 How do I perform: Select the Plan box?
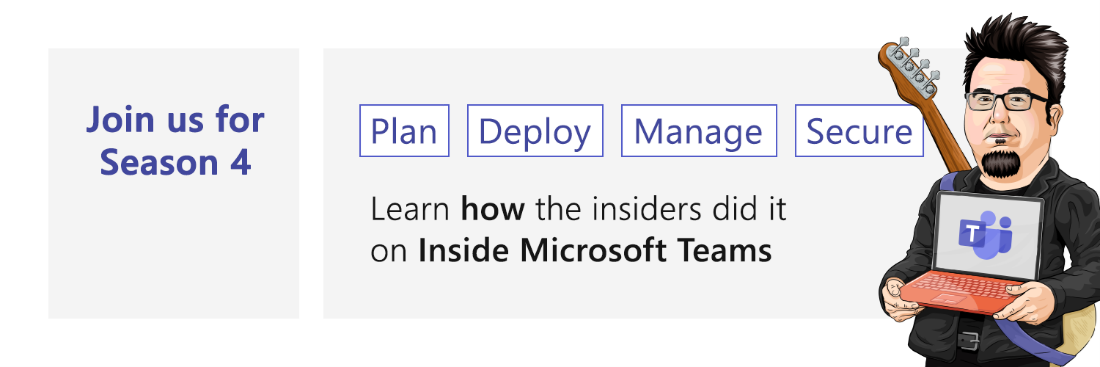pyautogui.click(x=404, y=131)
